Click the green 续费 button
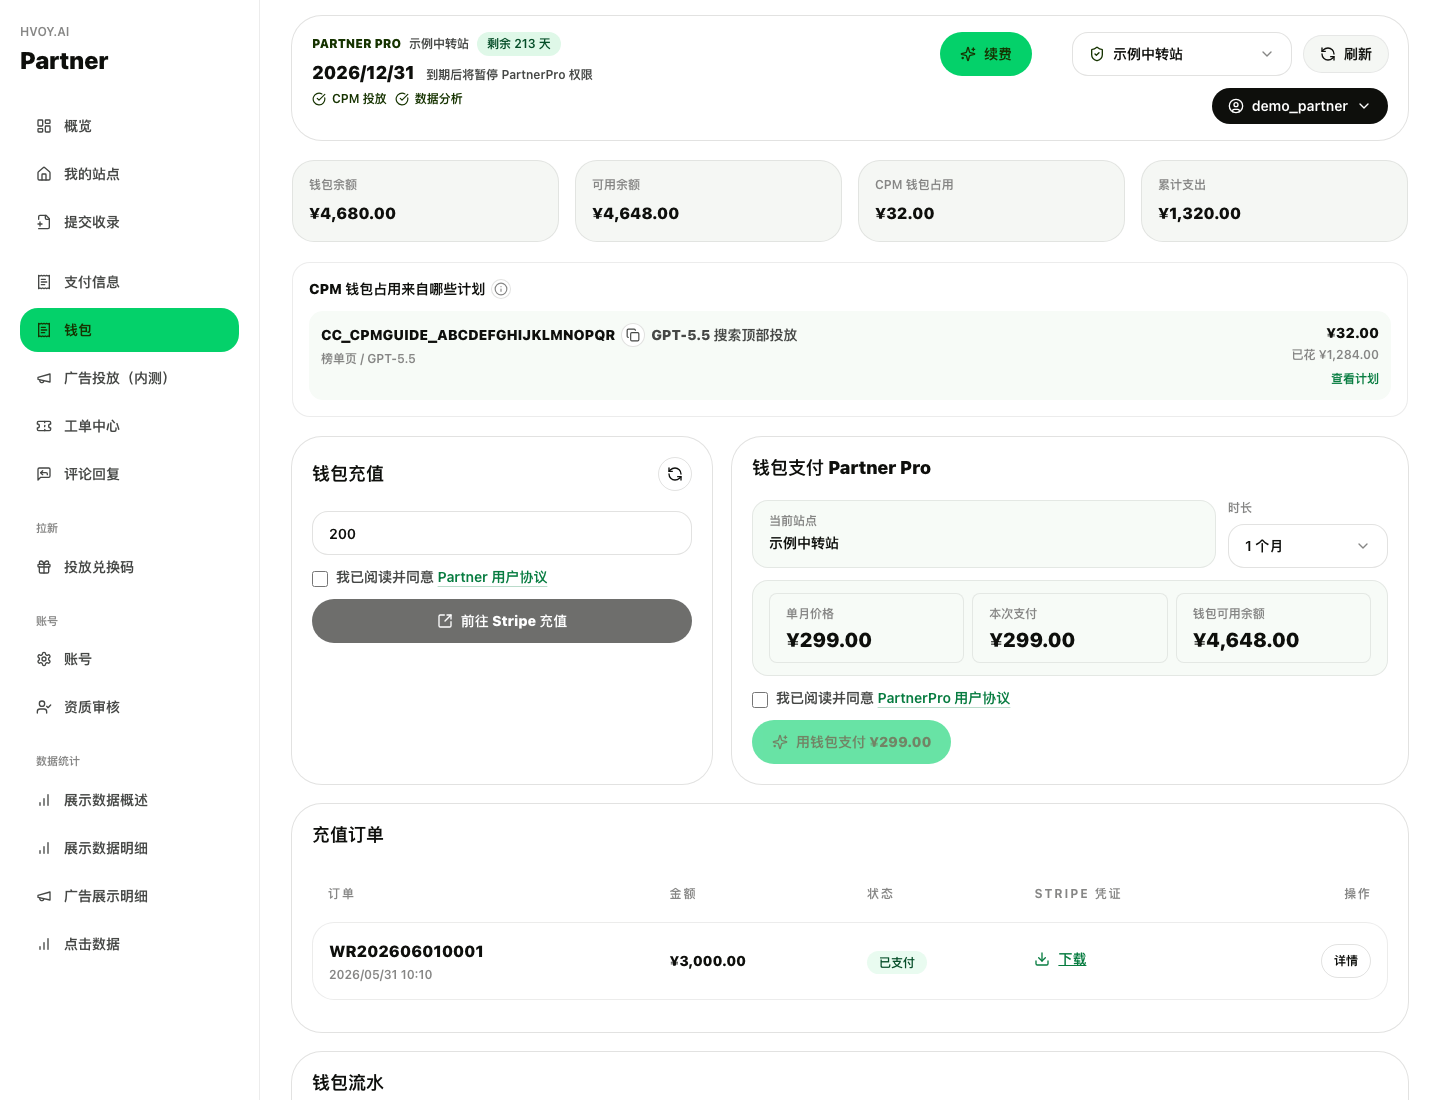Image resolution: width=1440 pixels, height=1100 pixels. (x=986, y=54)
